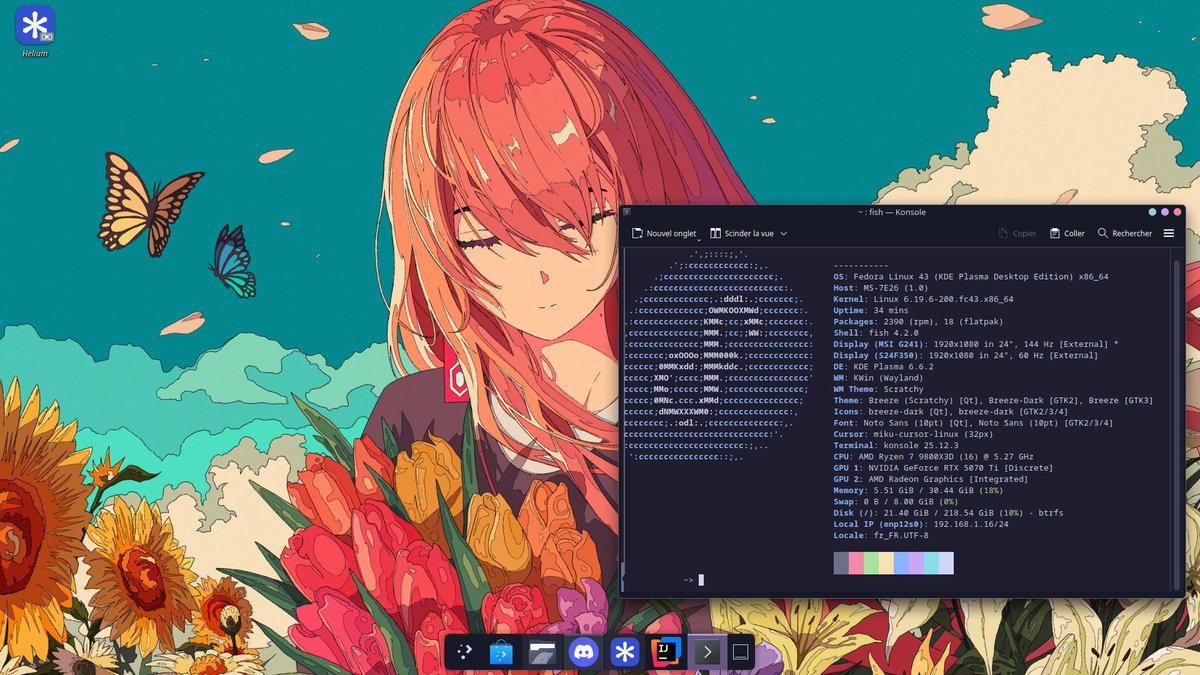
Task: Click the "Packages: 2390 (rpm)" line
Action: (918, 322)
